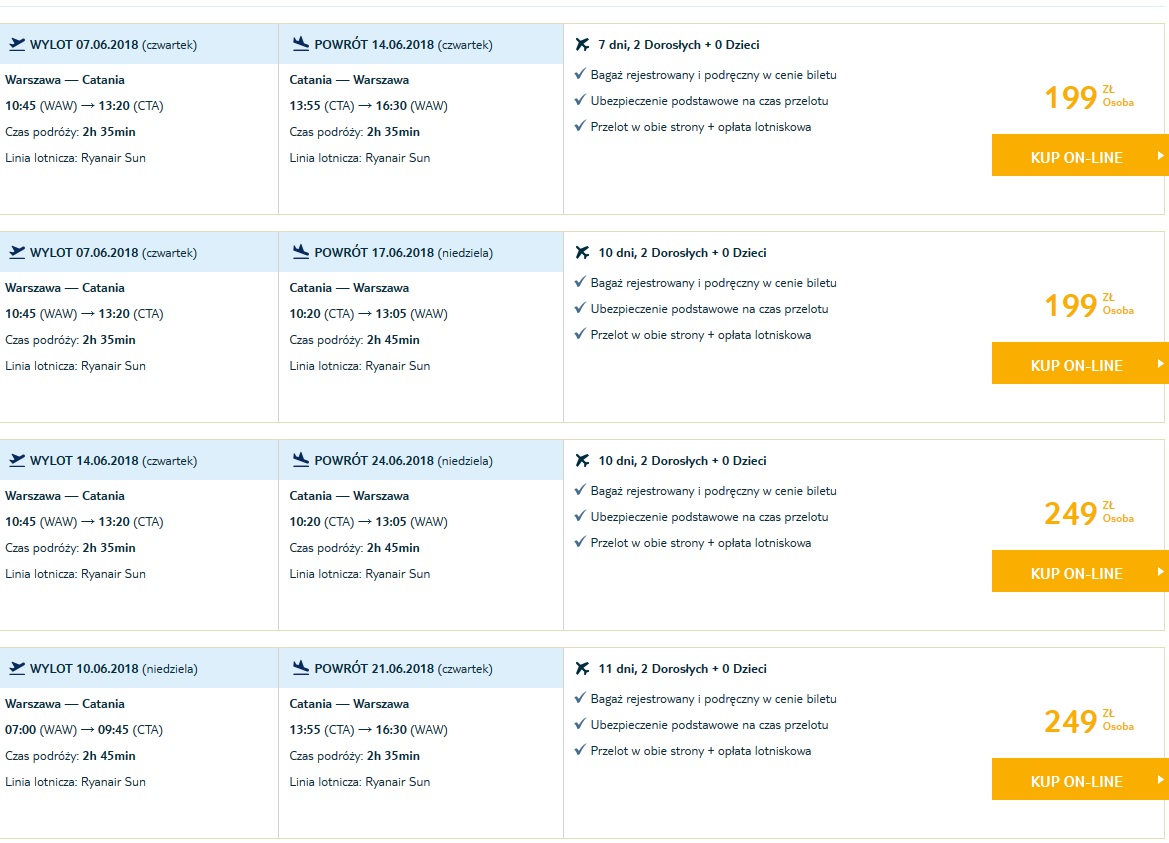The width and height of the screenshot is (1169, 843).
Task: Click departure plane icon in offer returning 17.06.2018
Action: point(16,252)
